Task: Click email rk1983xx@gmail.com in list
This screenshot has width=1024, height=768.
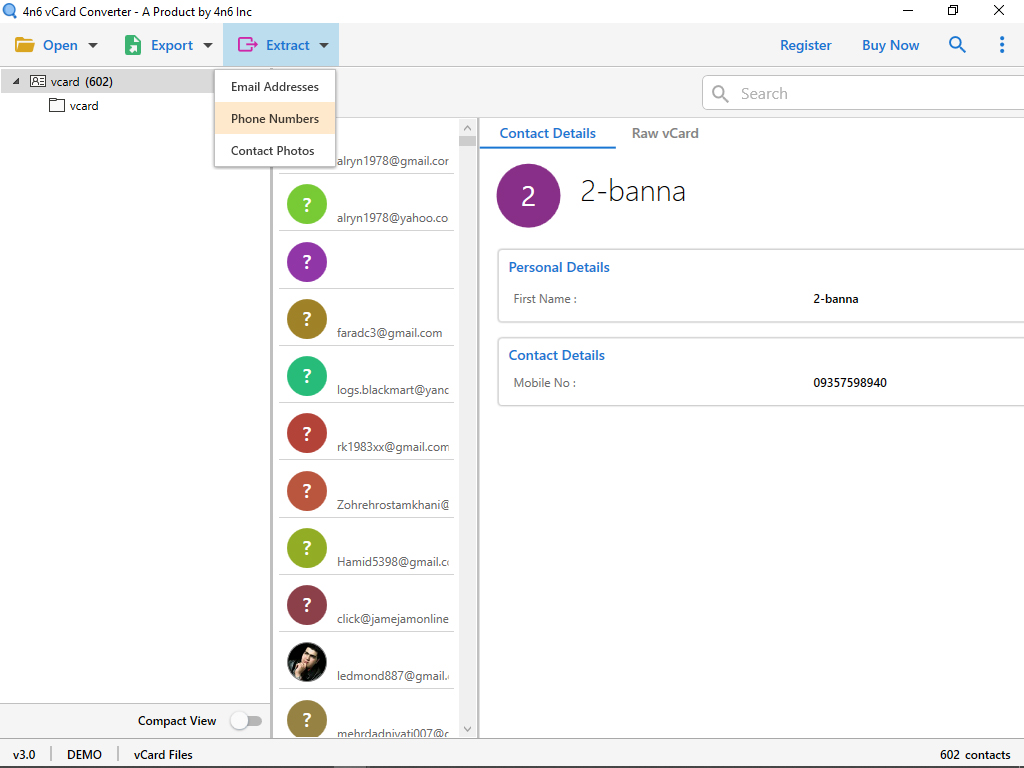Action: (392, 447)
